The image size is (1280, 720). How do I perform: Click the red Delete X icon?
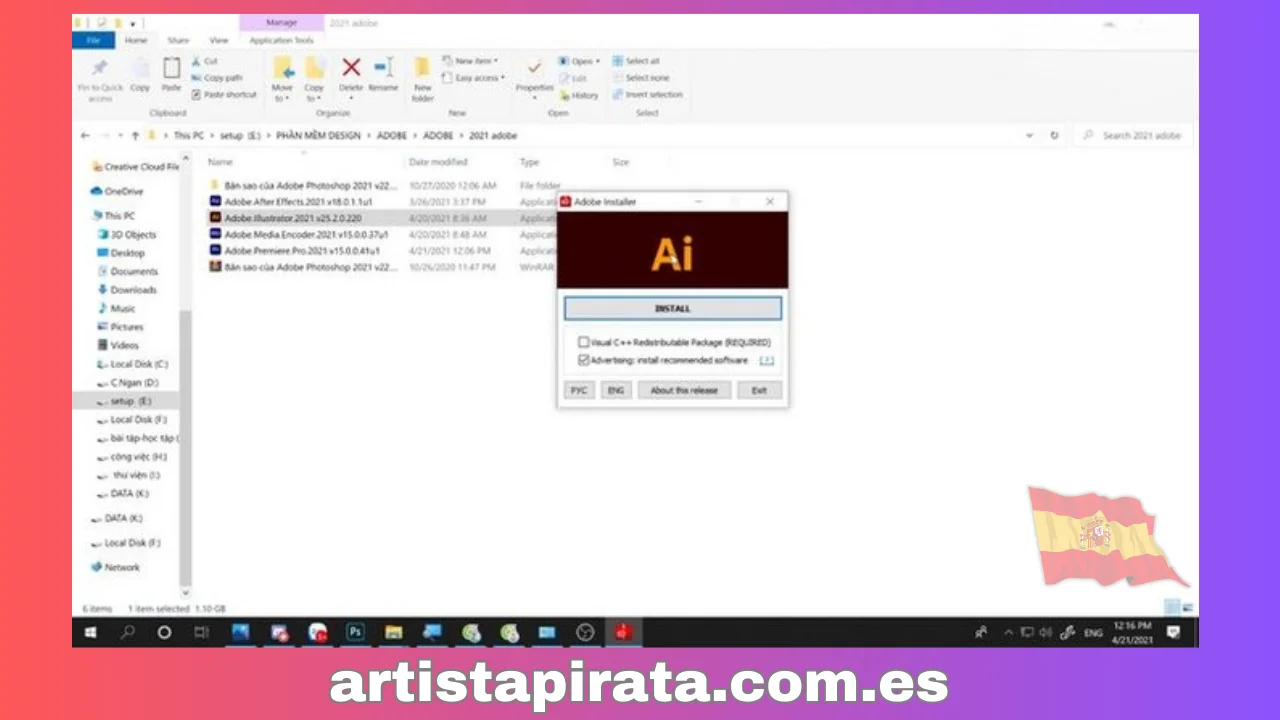(351, 67)
